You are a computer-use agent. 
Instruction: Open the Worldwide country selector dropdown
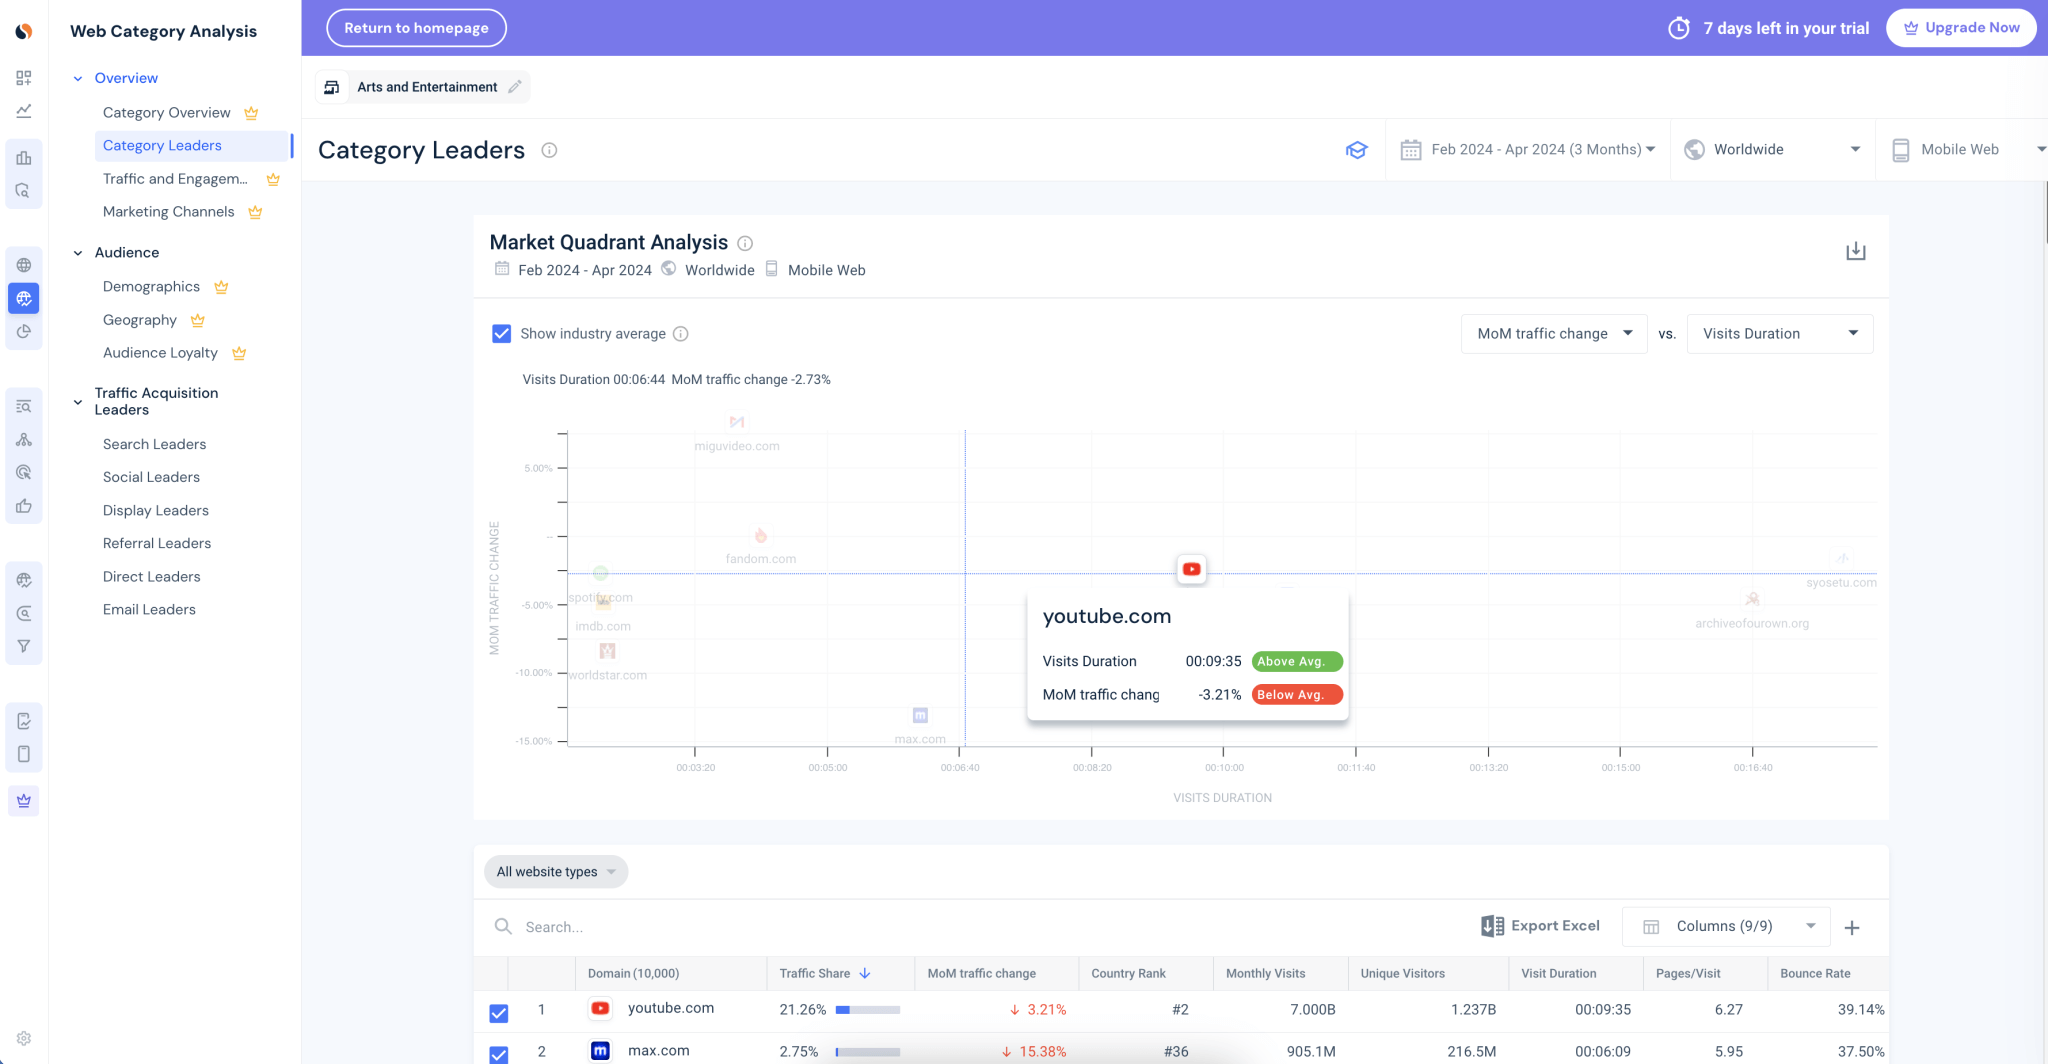coord(1772,149)
